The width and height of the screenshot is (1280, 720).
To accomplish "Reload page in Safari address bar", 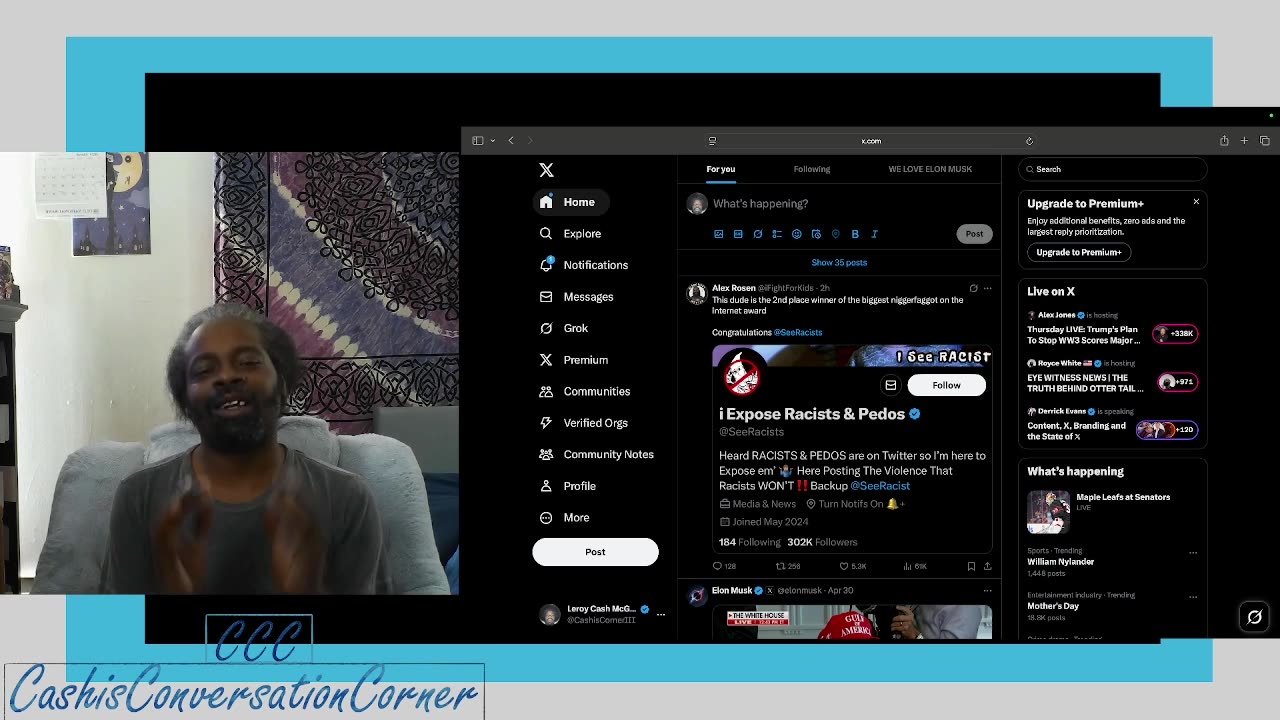I will 1029,141.
